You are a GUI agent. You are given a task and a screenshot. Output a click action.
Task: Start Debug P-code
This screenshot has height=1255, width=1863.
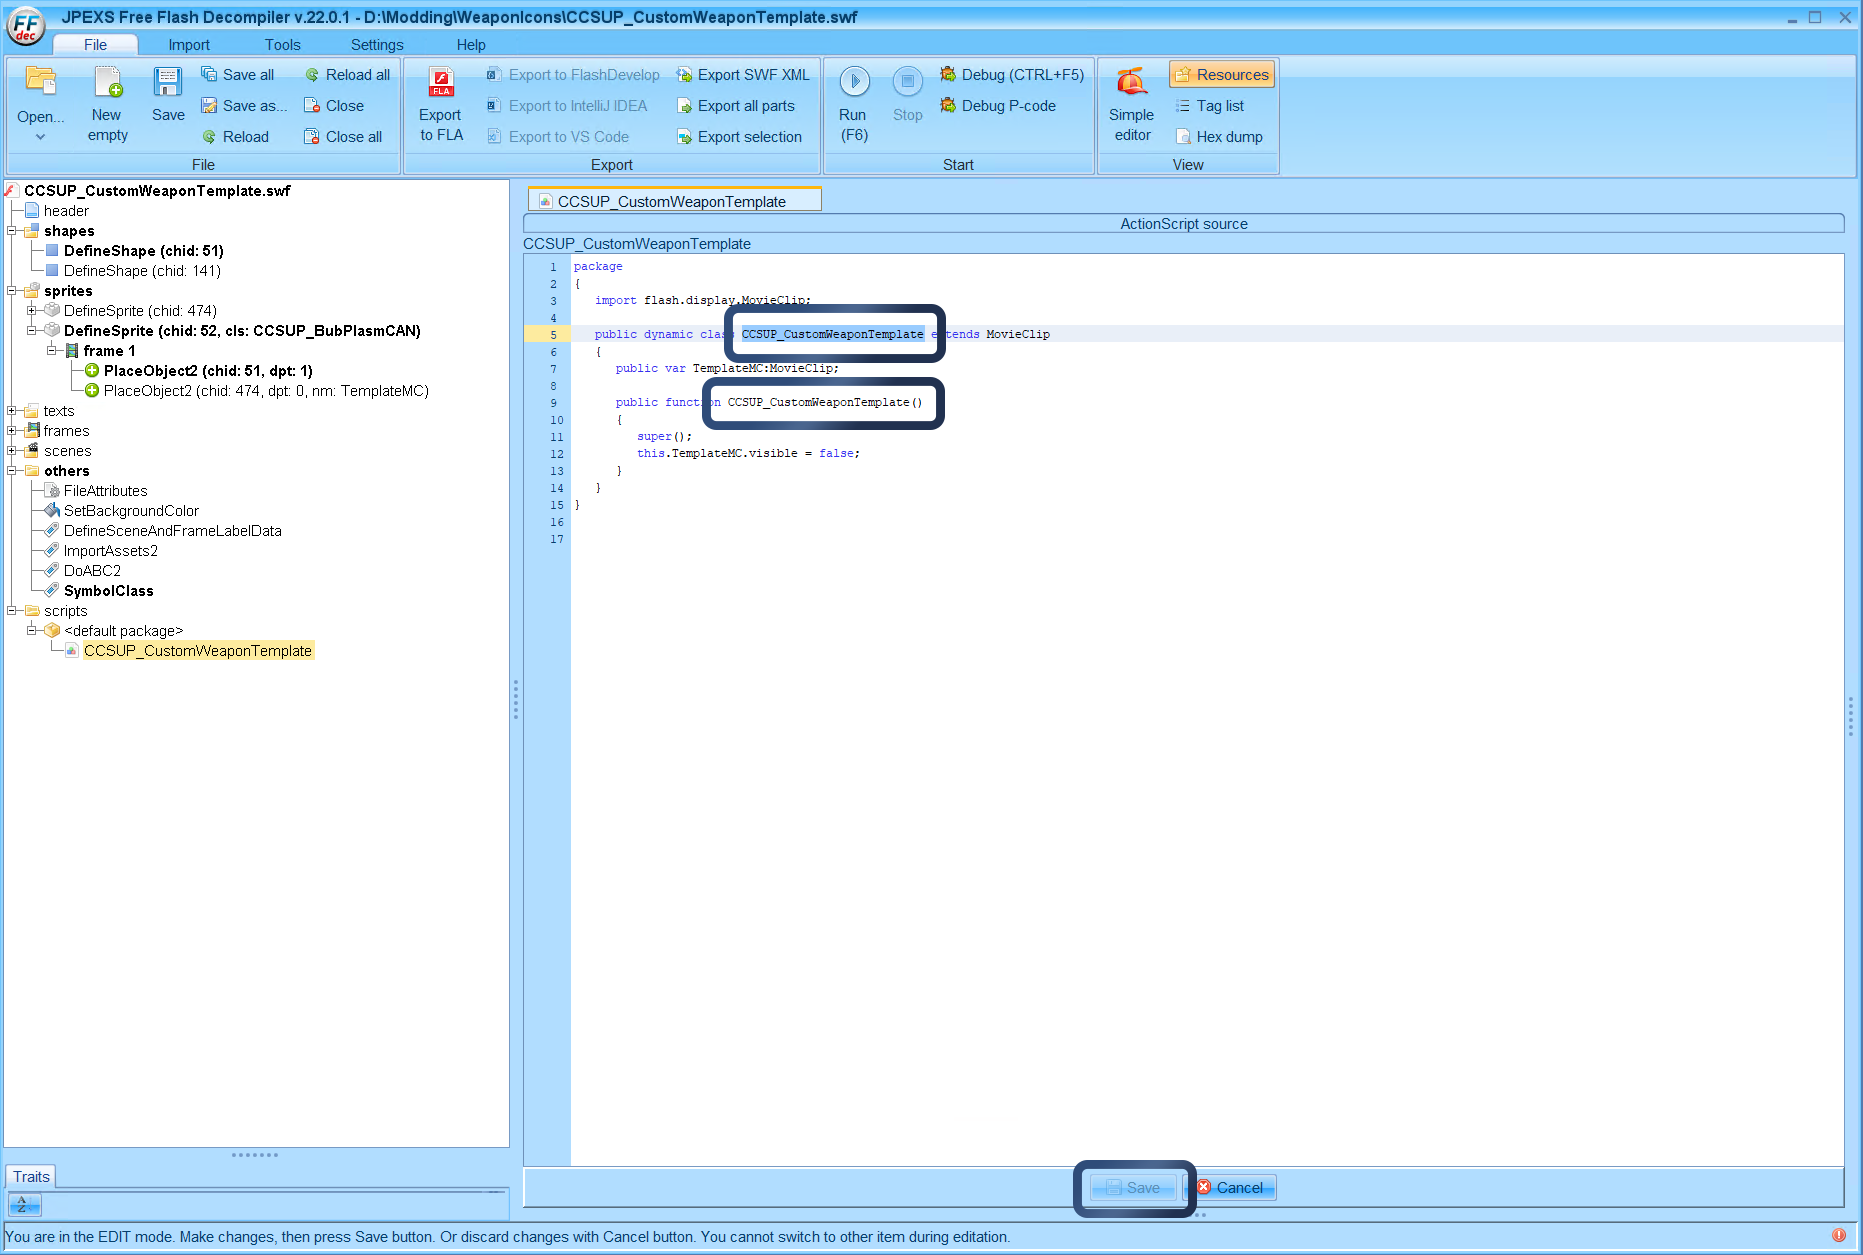[1000, 105]
